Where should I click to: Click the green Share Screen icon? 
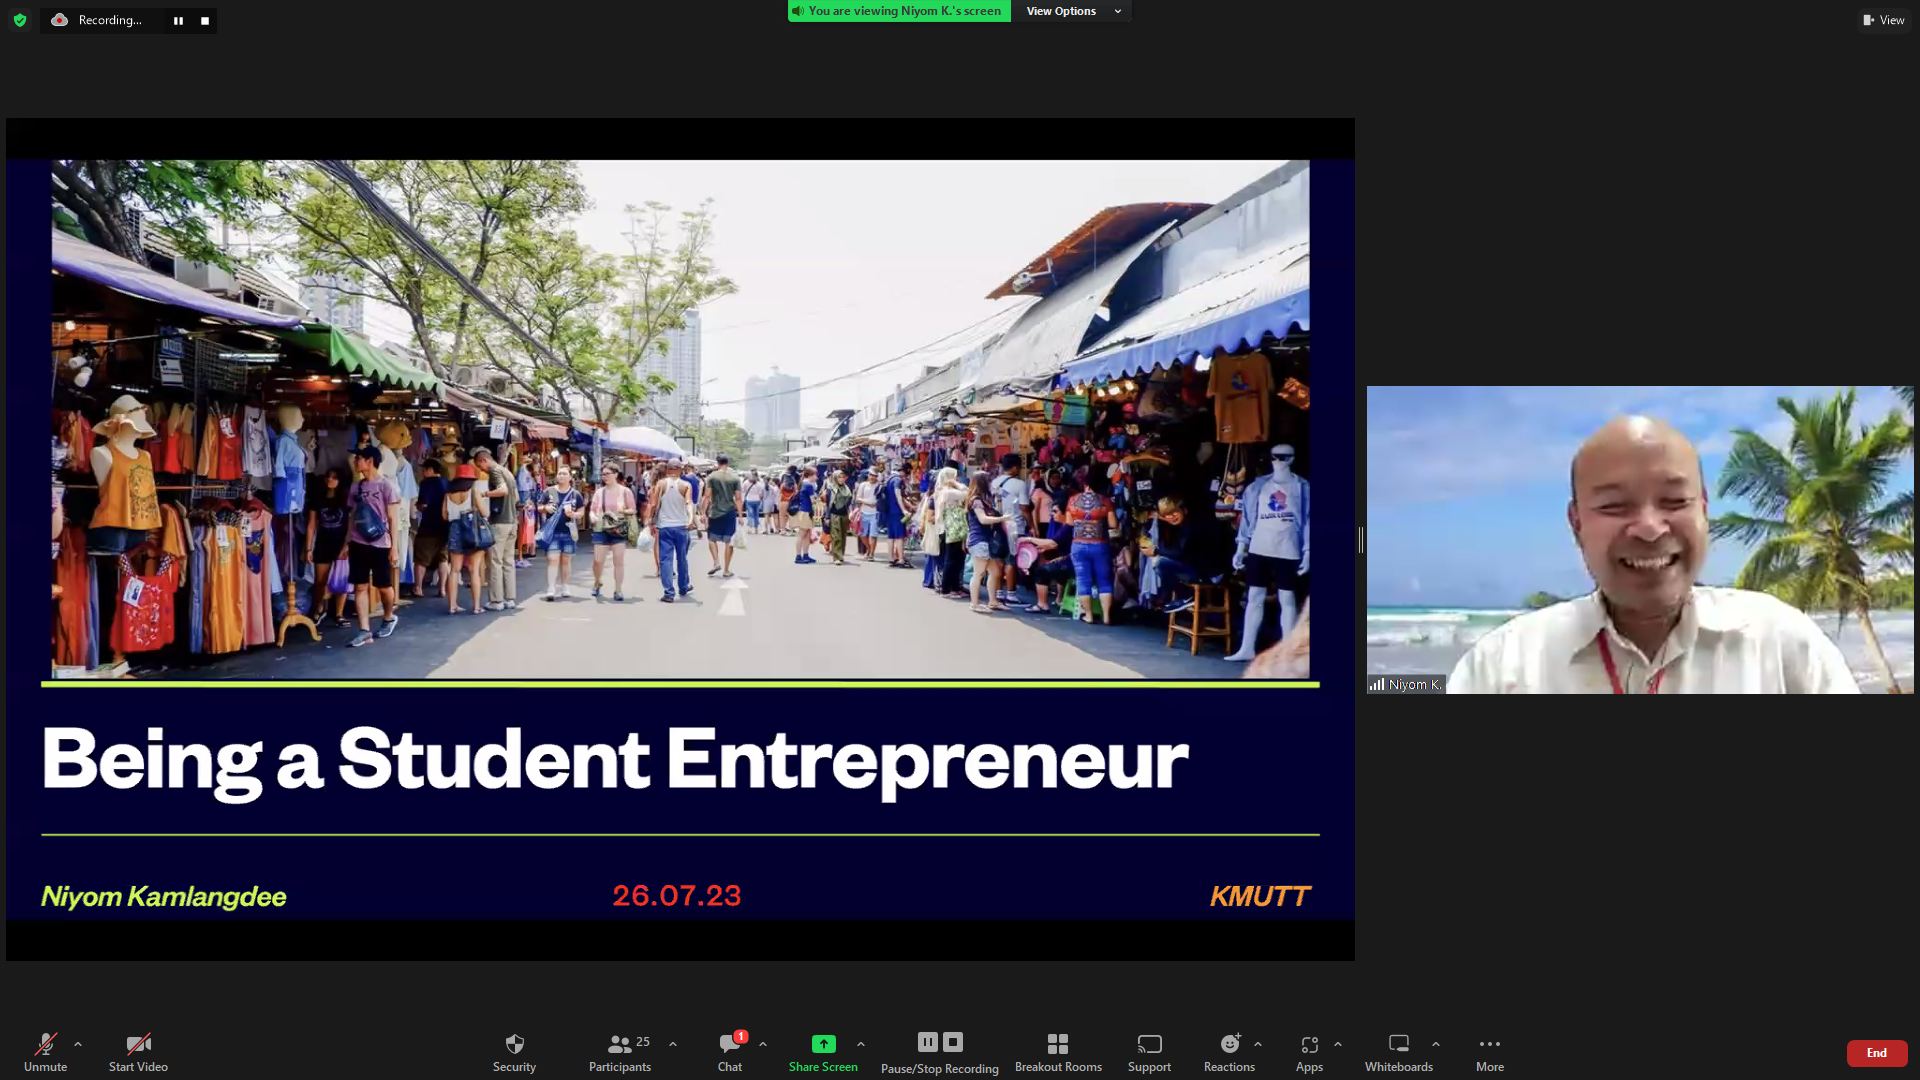click(823, 1043)
